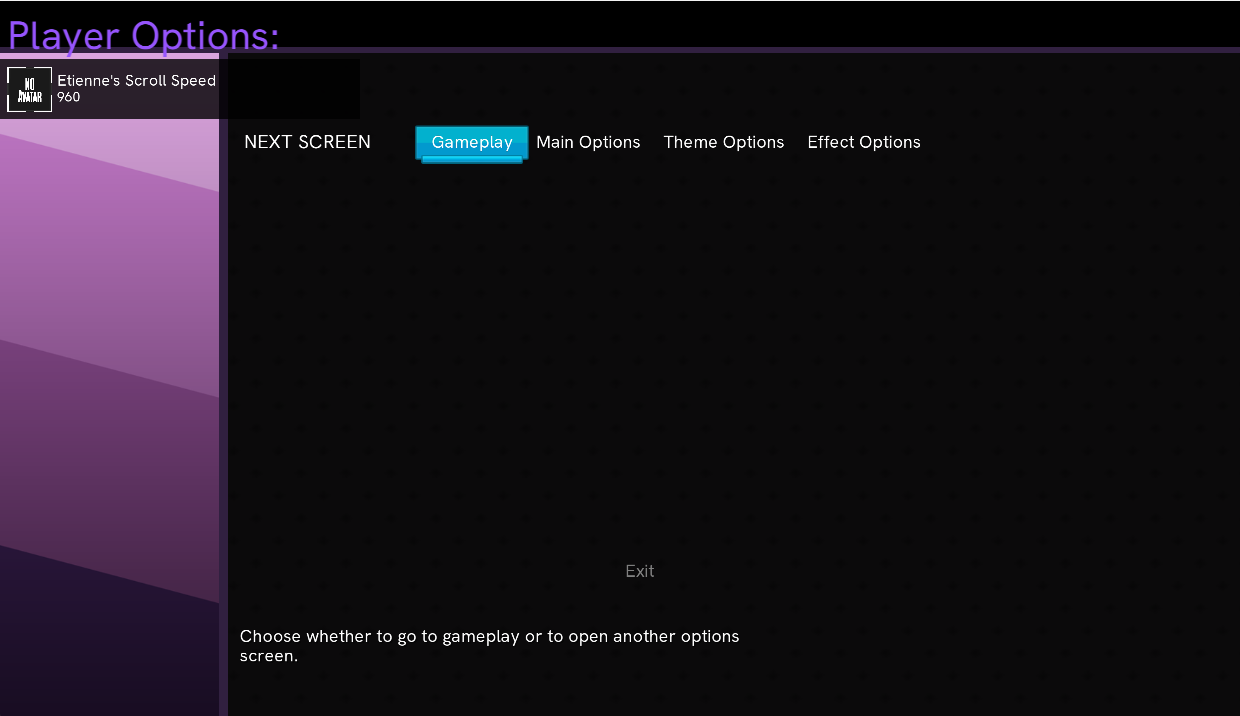This screenshot has height=716, width=1240.
Task: Click the help text about gameplay choice
Action: (x=489, y=637)
